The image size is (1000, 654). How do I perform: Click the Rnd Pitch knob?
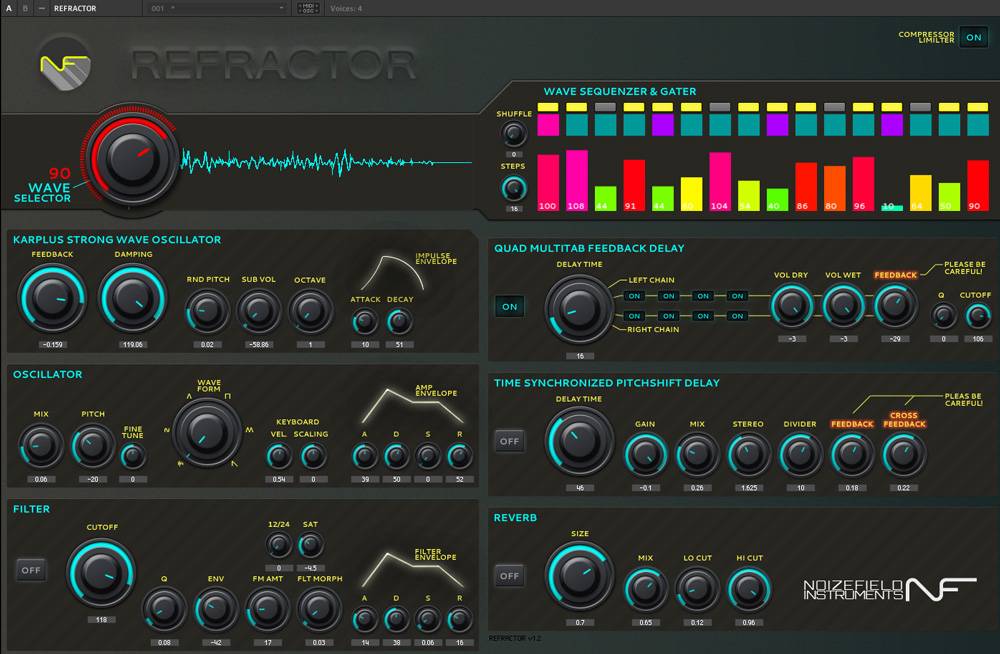(207, 311)
